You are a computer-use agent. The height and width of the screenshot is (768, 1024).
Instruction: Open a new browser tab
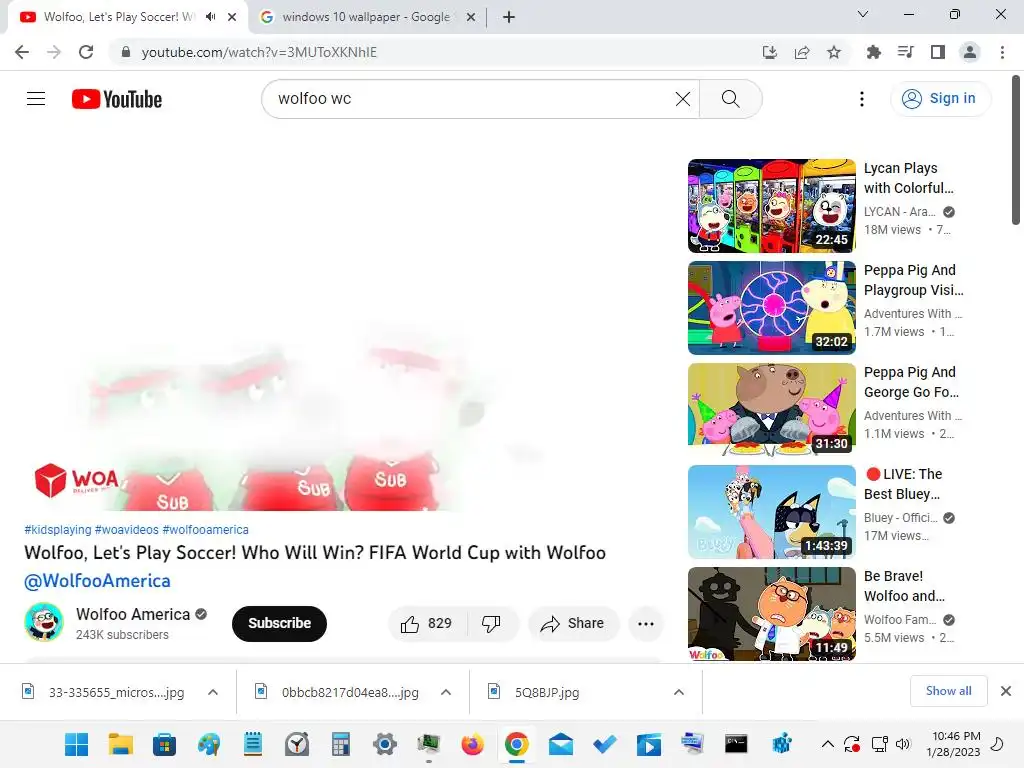509,17
